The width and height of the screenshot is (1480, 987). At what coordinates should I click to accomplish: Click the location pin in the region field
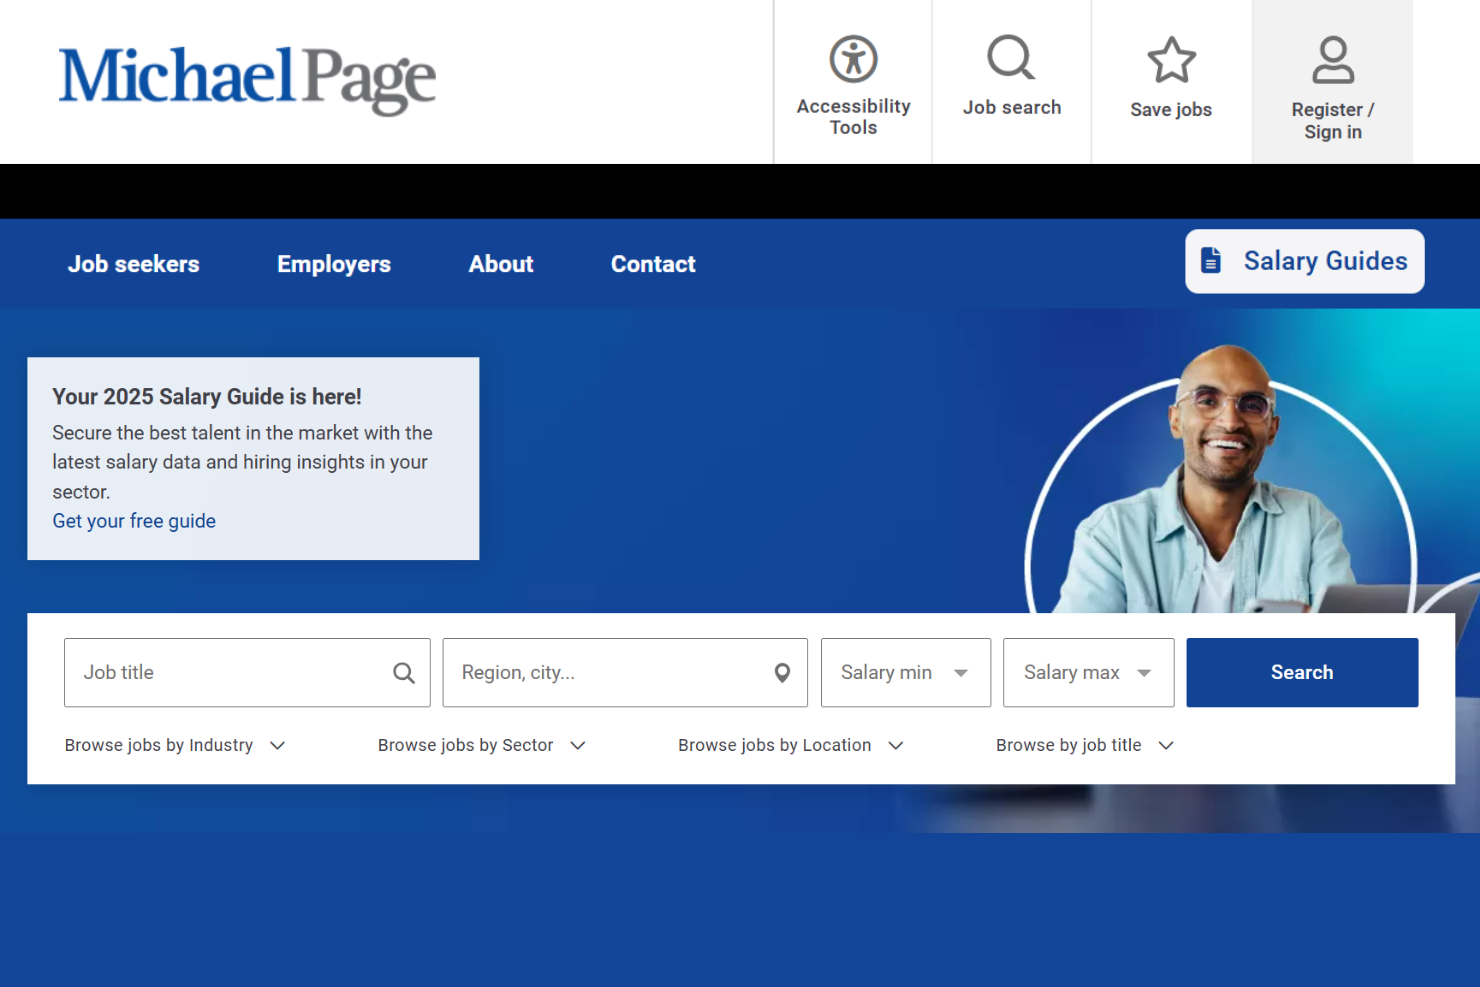[782, 673]
